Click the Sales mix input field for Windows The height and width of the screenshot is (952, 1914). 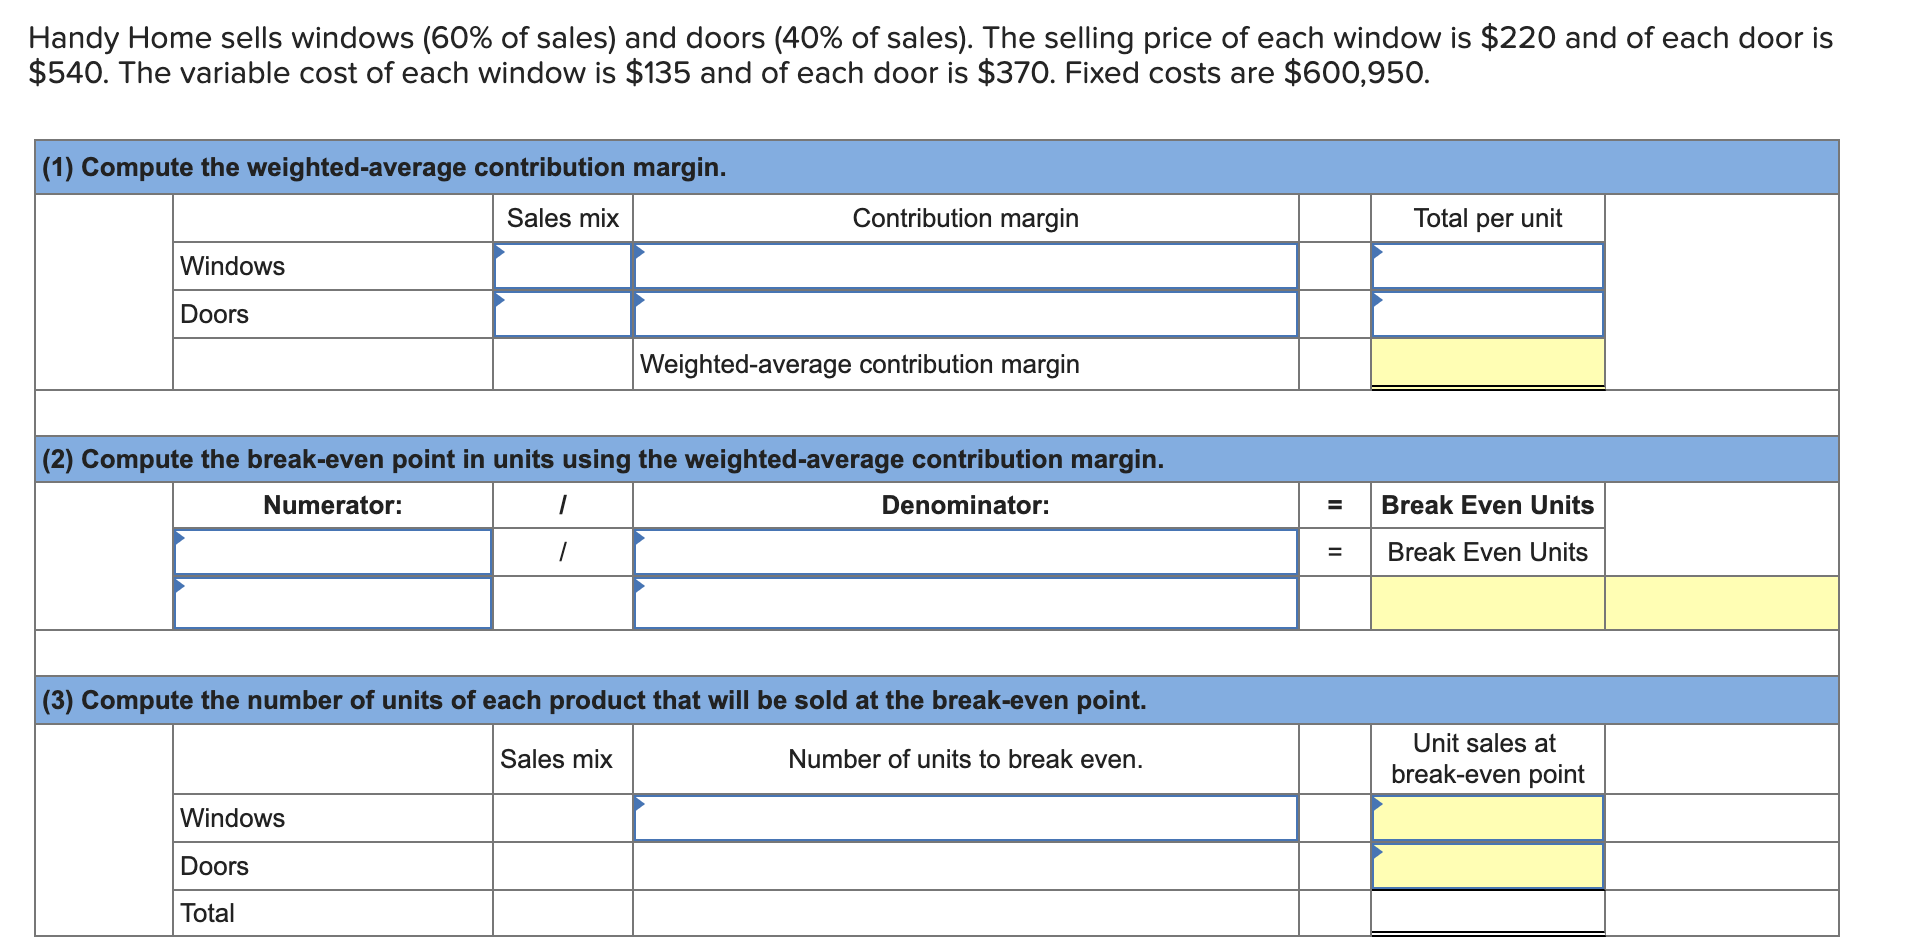[561, 266]
